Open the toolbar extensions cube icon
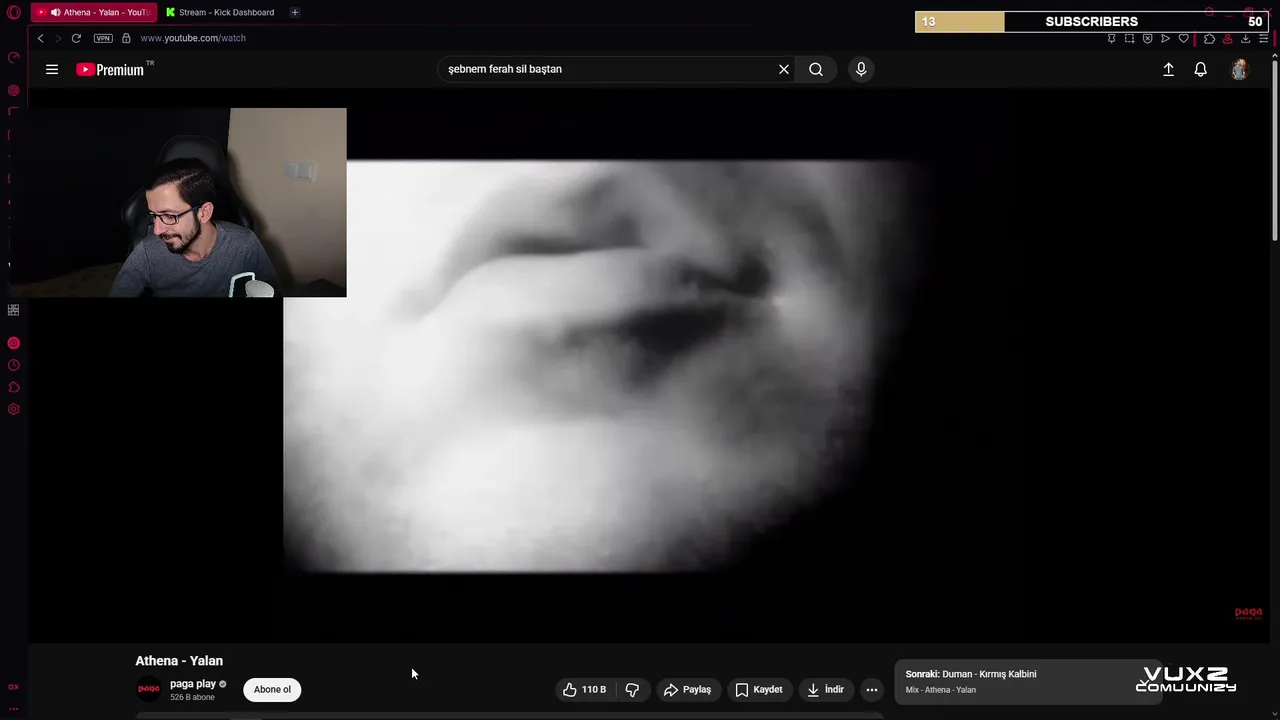 (x=1209, y=38)
